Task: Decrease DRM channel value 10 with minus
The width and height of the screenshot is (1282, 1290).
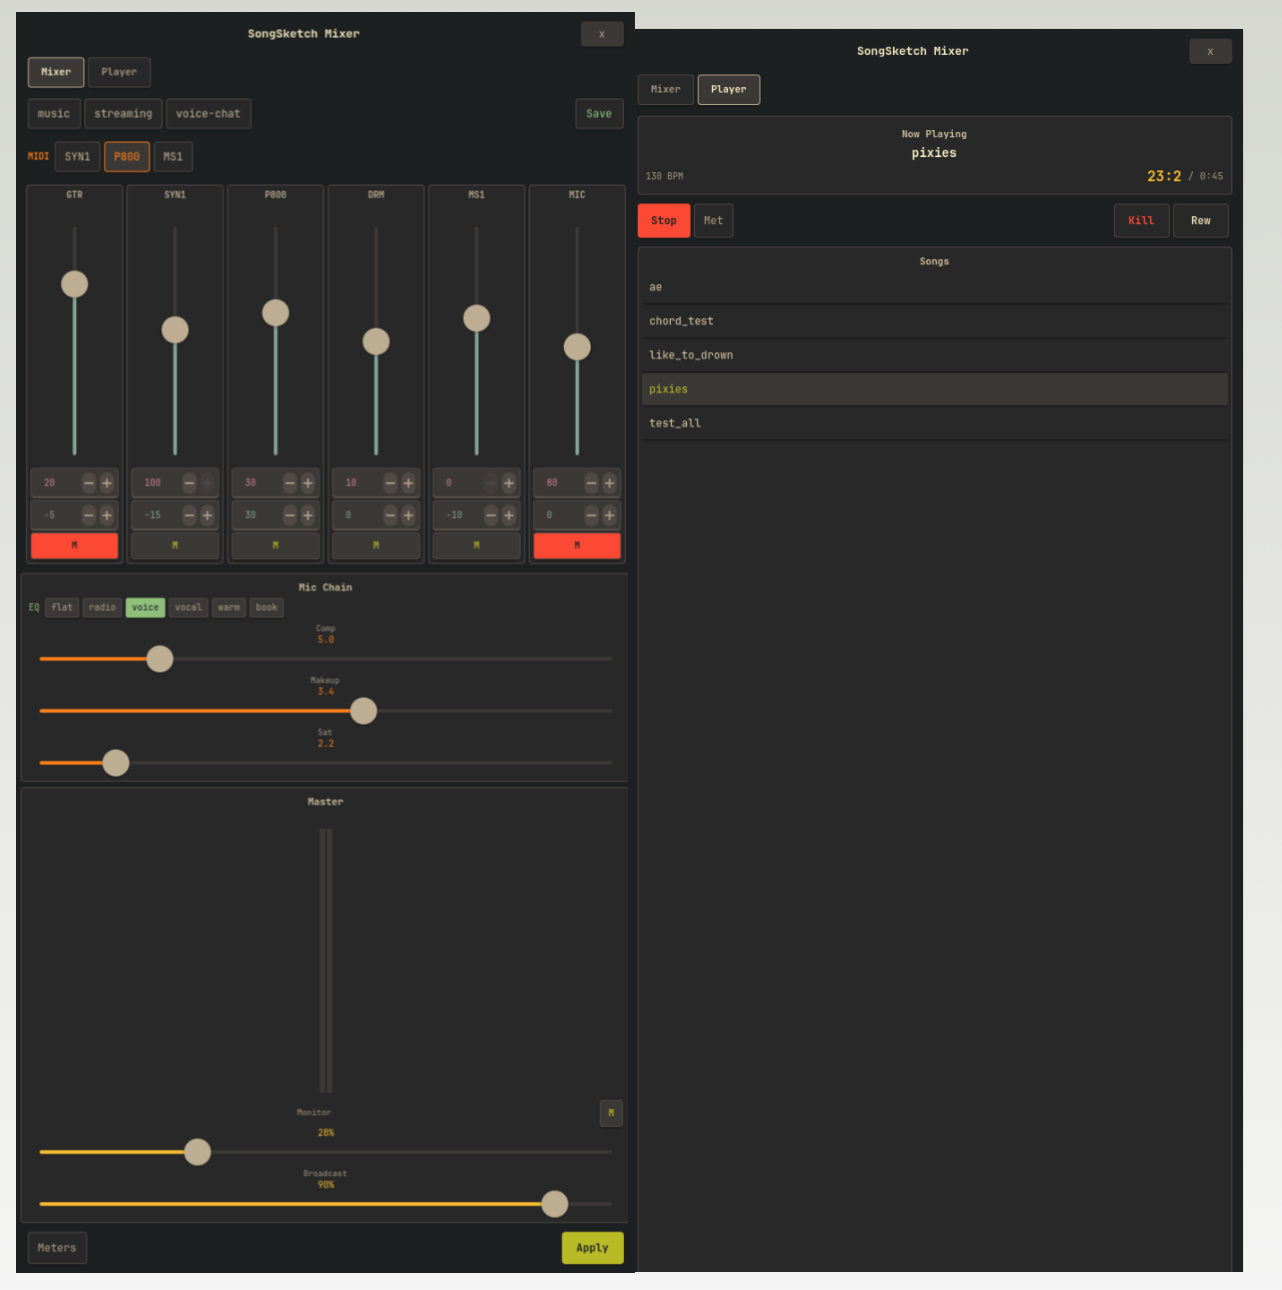Action: point(390,483)
